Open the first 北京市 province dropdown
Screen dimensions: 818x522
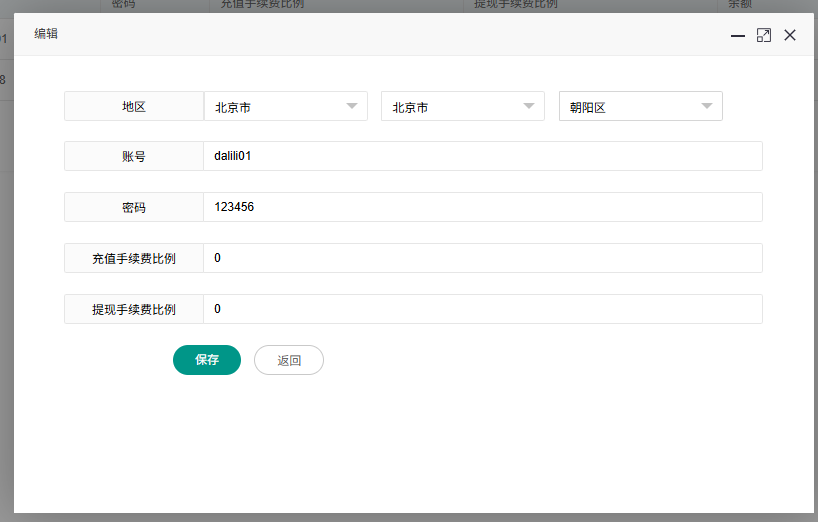(x=285, y=107)
